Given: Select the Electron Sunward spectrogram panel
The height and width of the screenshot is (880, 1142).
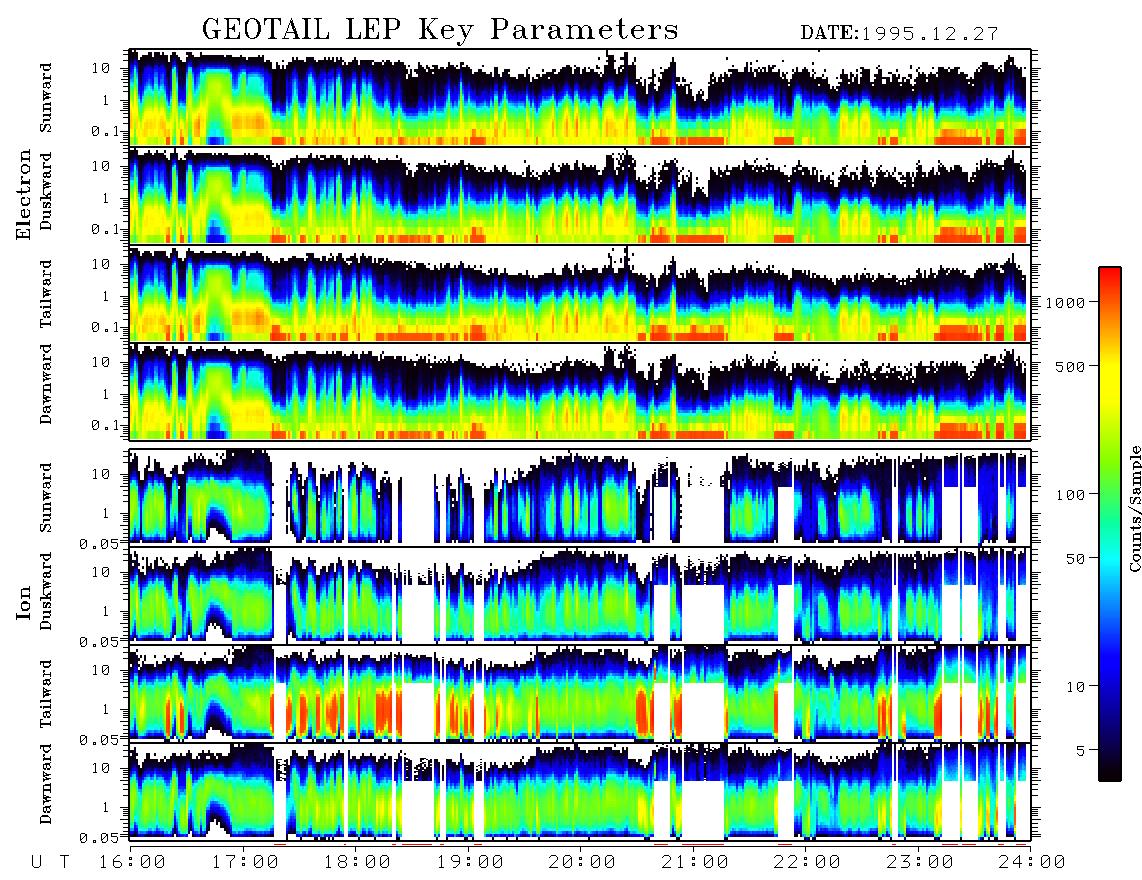Looking at the screenshot, I should coord(579,98).
